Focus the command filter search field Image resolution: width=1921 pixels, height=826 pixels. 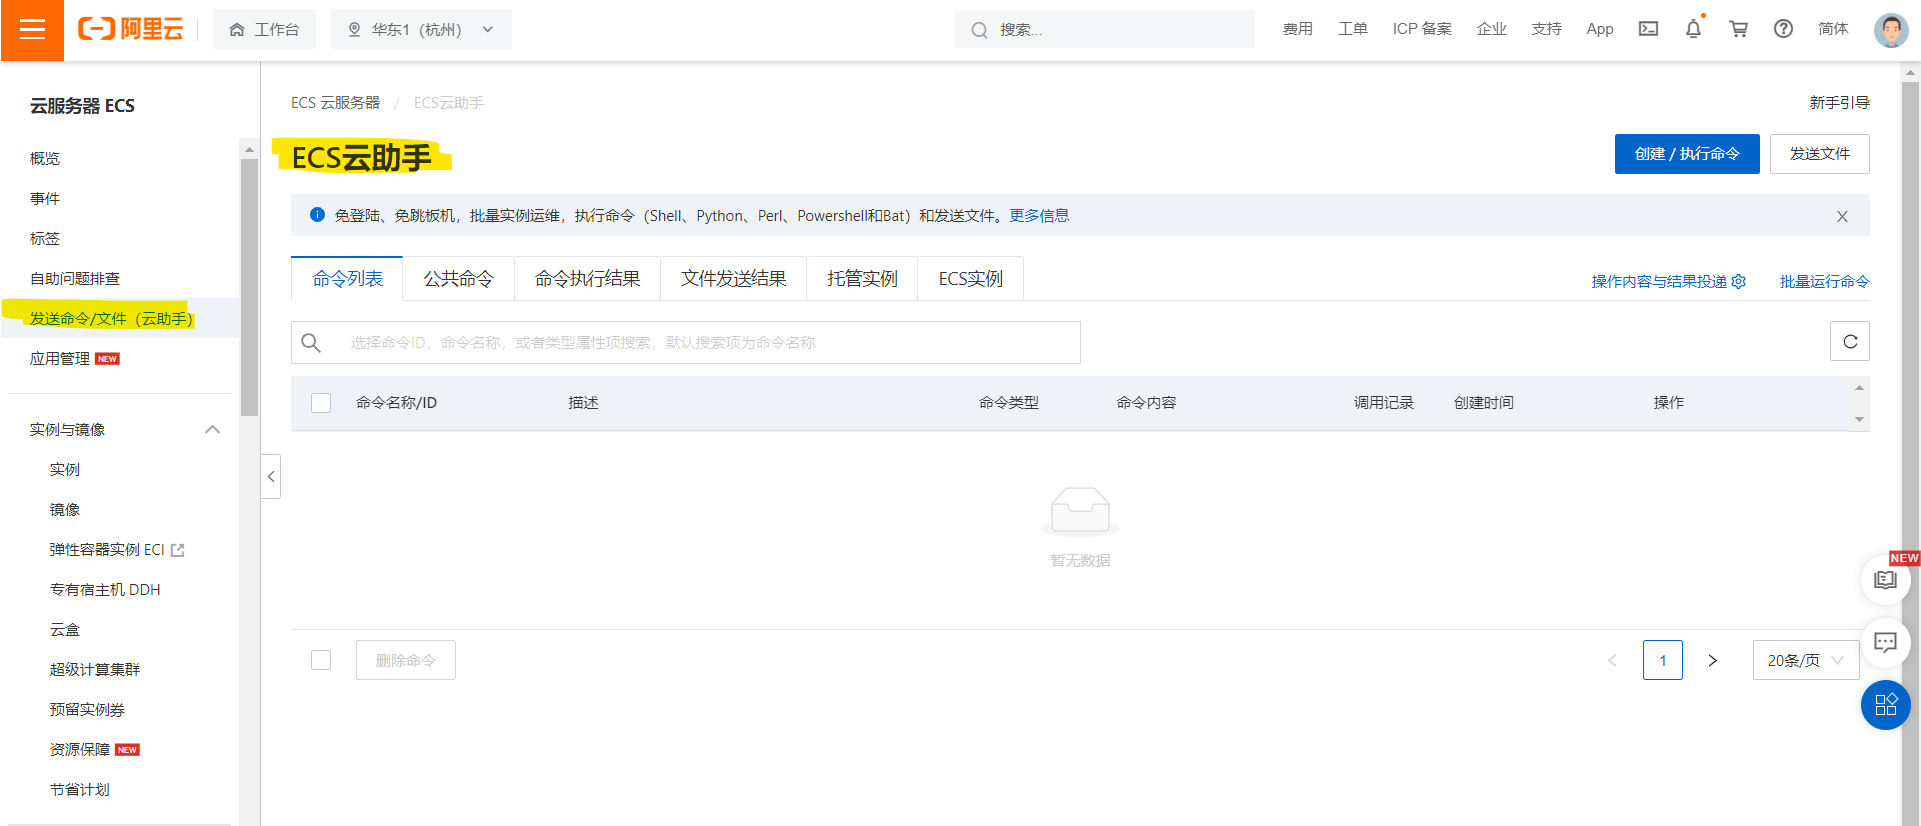tap(686, 342)
